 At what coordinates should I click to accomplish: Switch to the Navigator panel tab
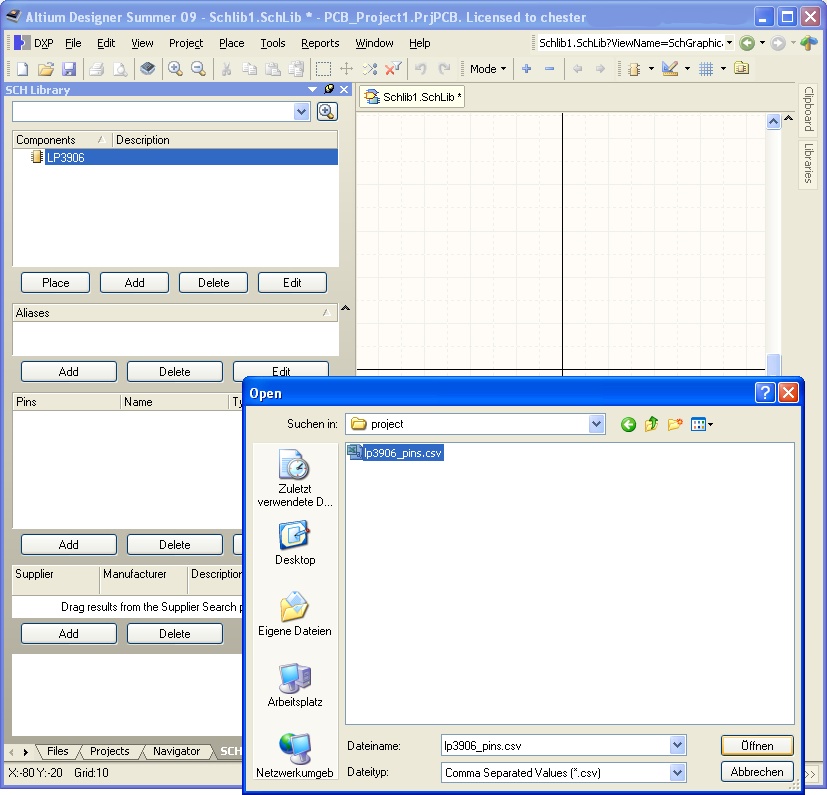click(x=176, y=751)
